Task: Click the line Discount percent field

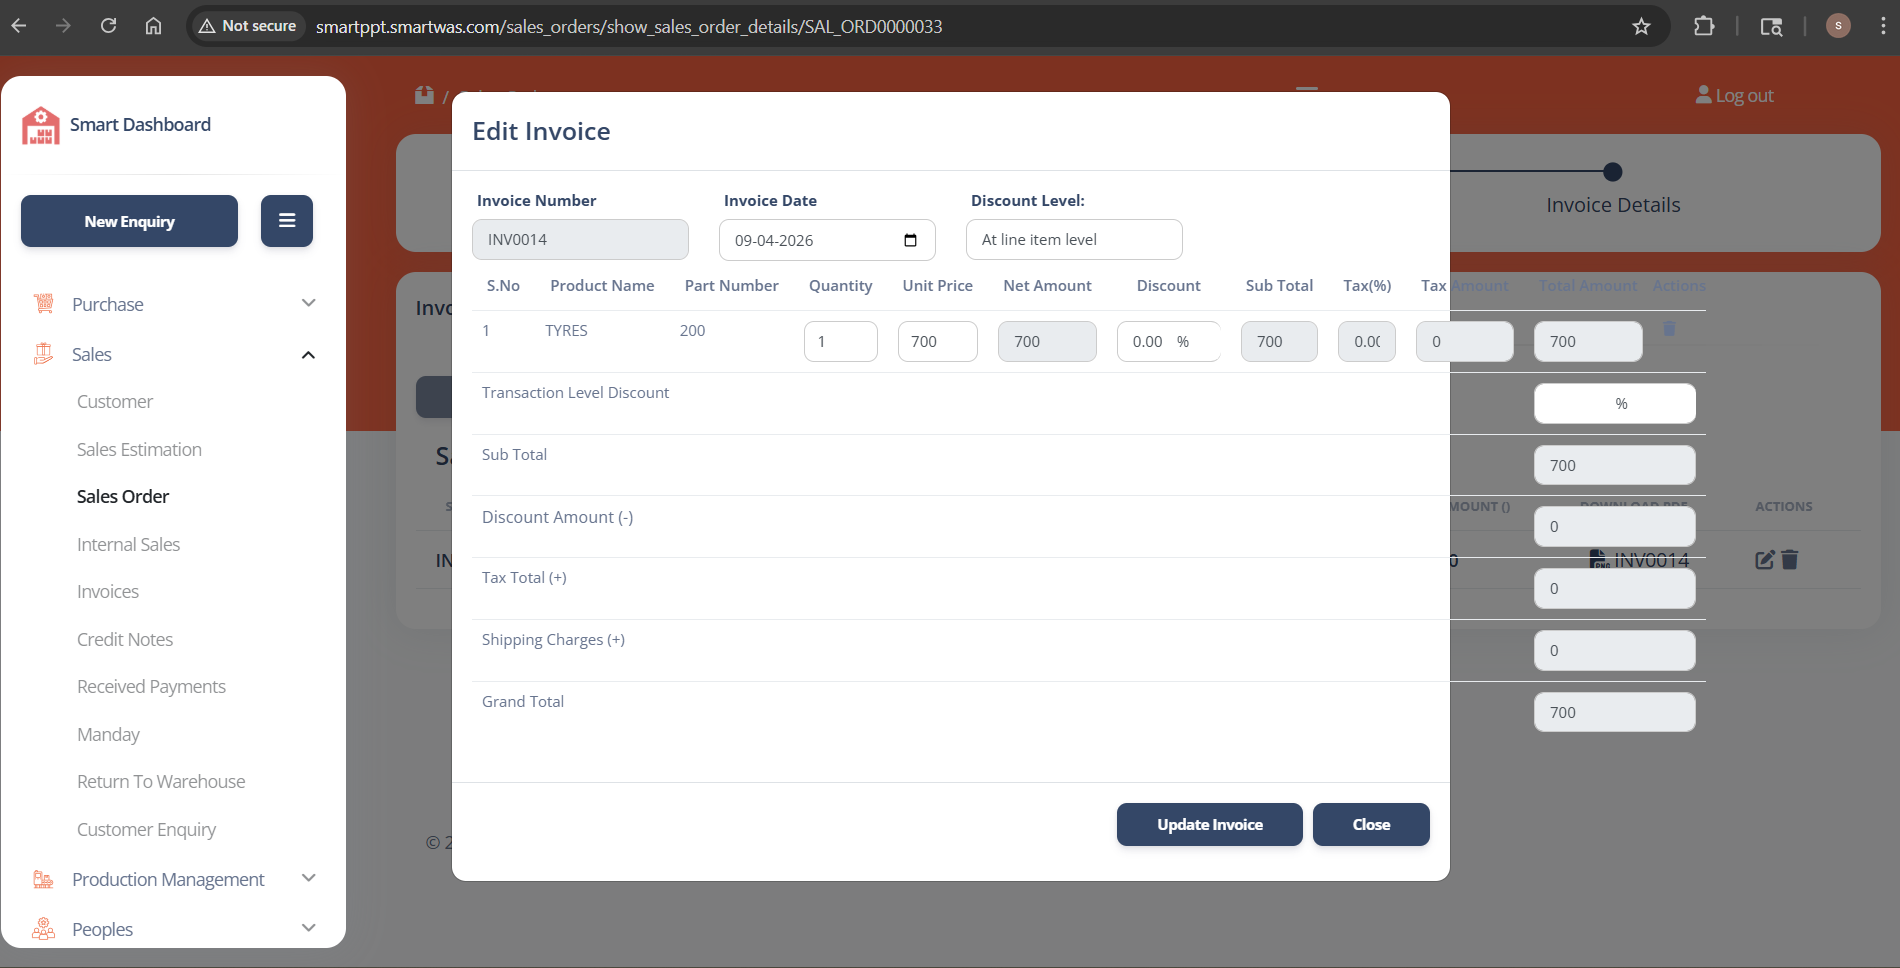Action: (x=1168, y=342)
